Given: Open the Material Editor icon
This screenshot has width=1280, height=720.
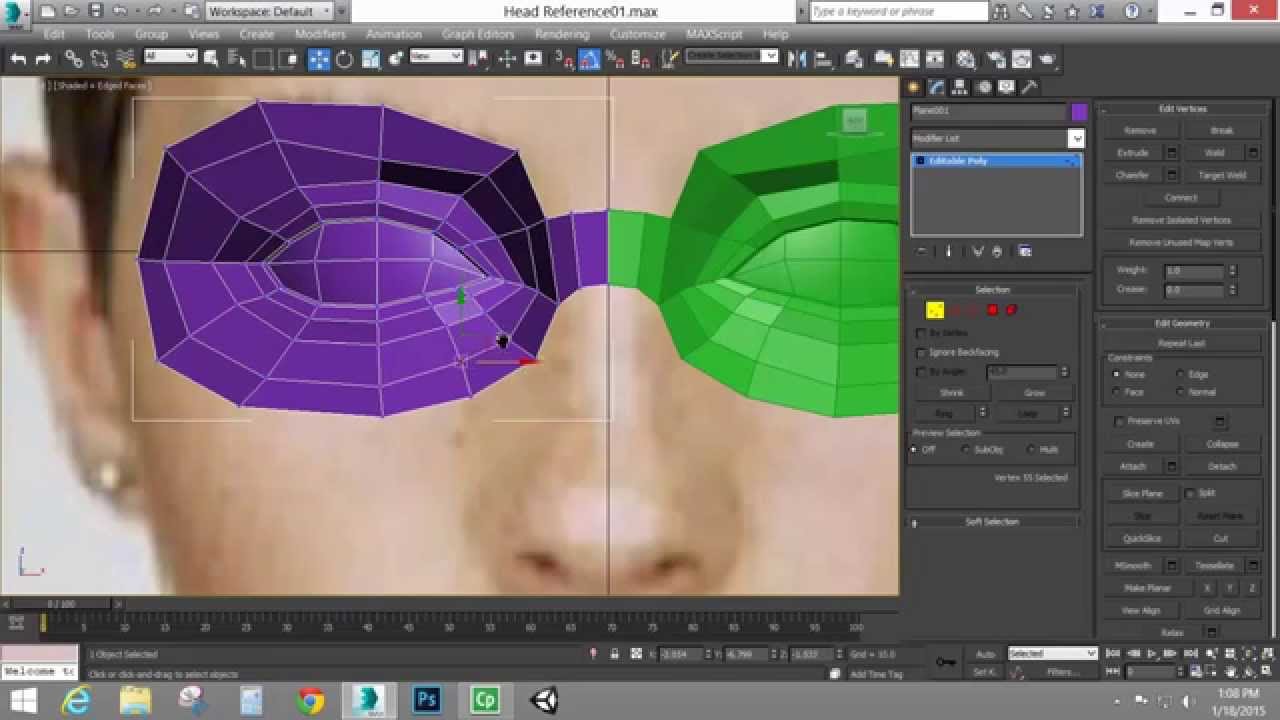Looking at the screenshot, I should click(966, 59).
